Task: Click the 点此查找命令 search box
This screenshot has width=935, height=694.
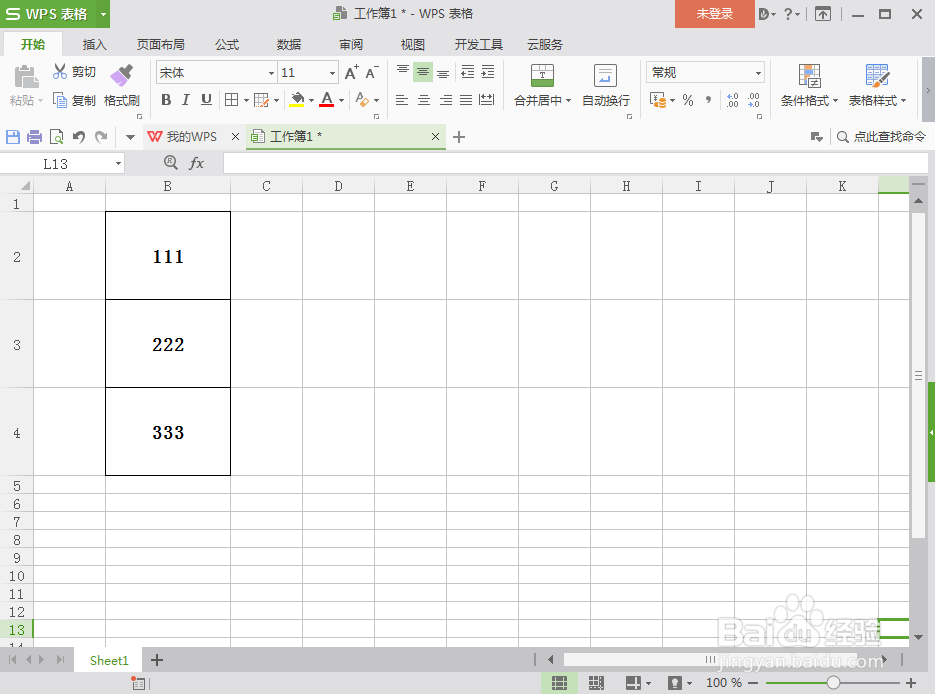Action: [881, 137]
